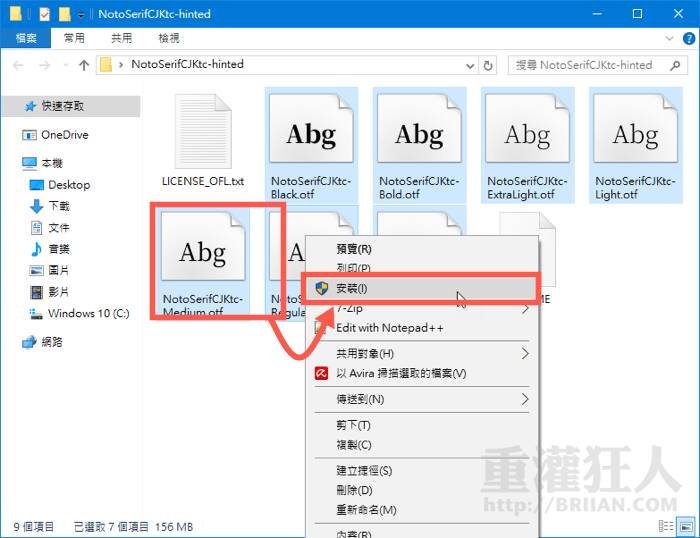Choose 安裝(I) in context menu
Screen dimensions: 700x538
422,288
